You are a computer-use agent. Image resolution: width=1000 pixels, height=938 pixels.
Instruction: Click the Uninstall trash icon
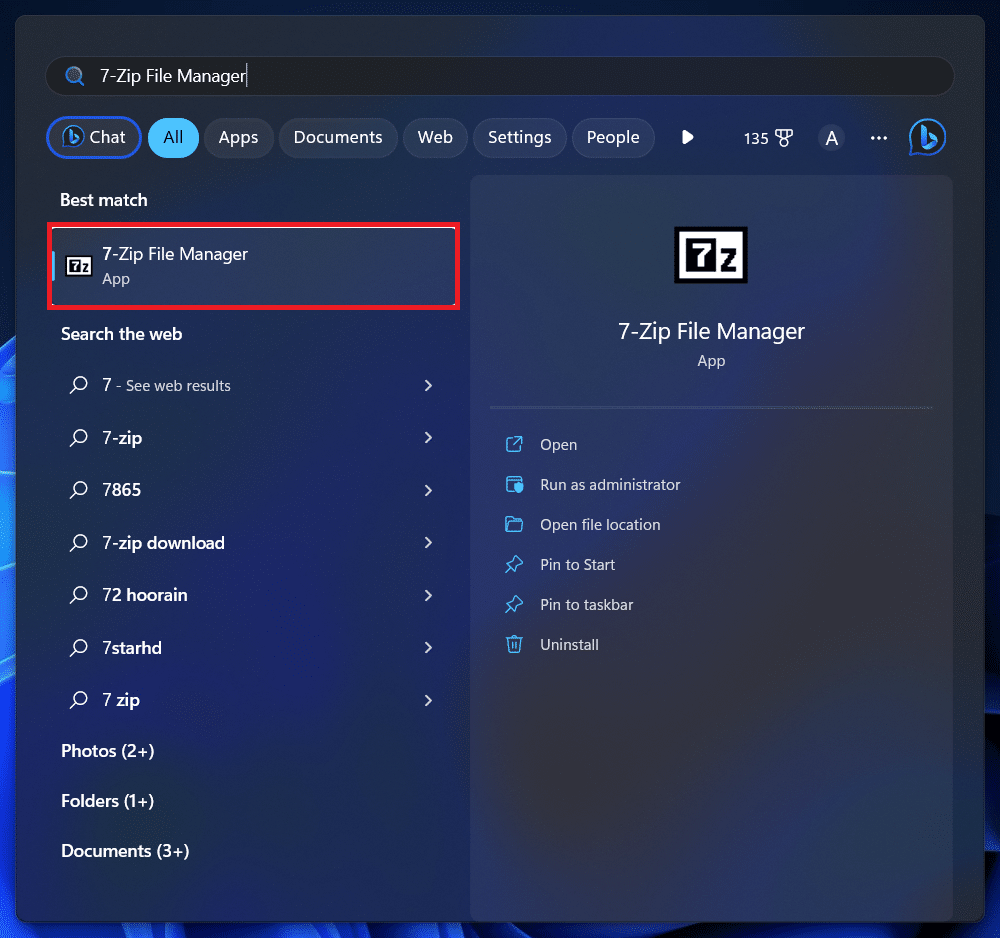coord(514,645)
